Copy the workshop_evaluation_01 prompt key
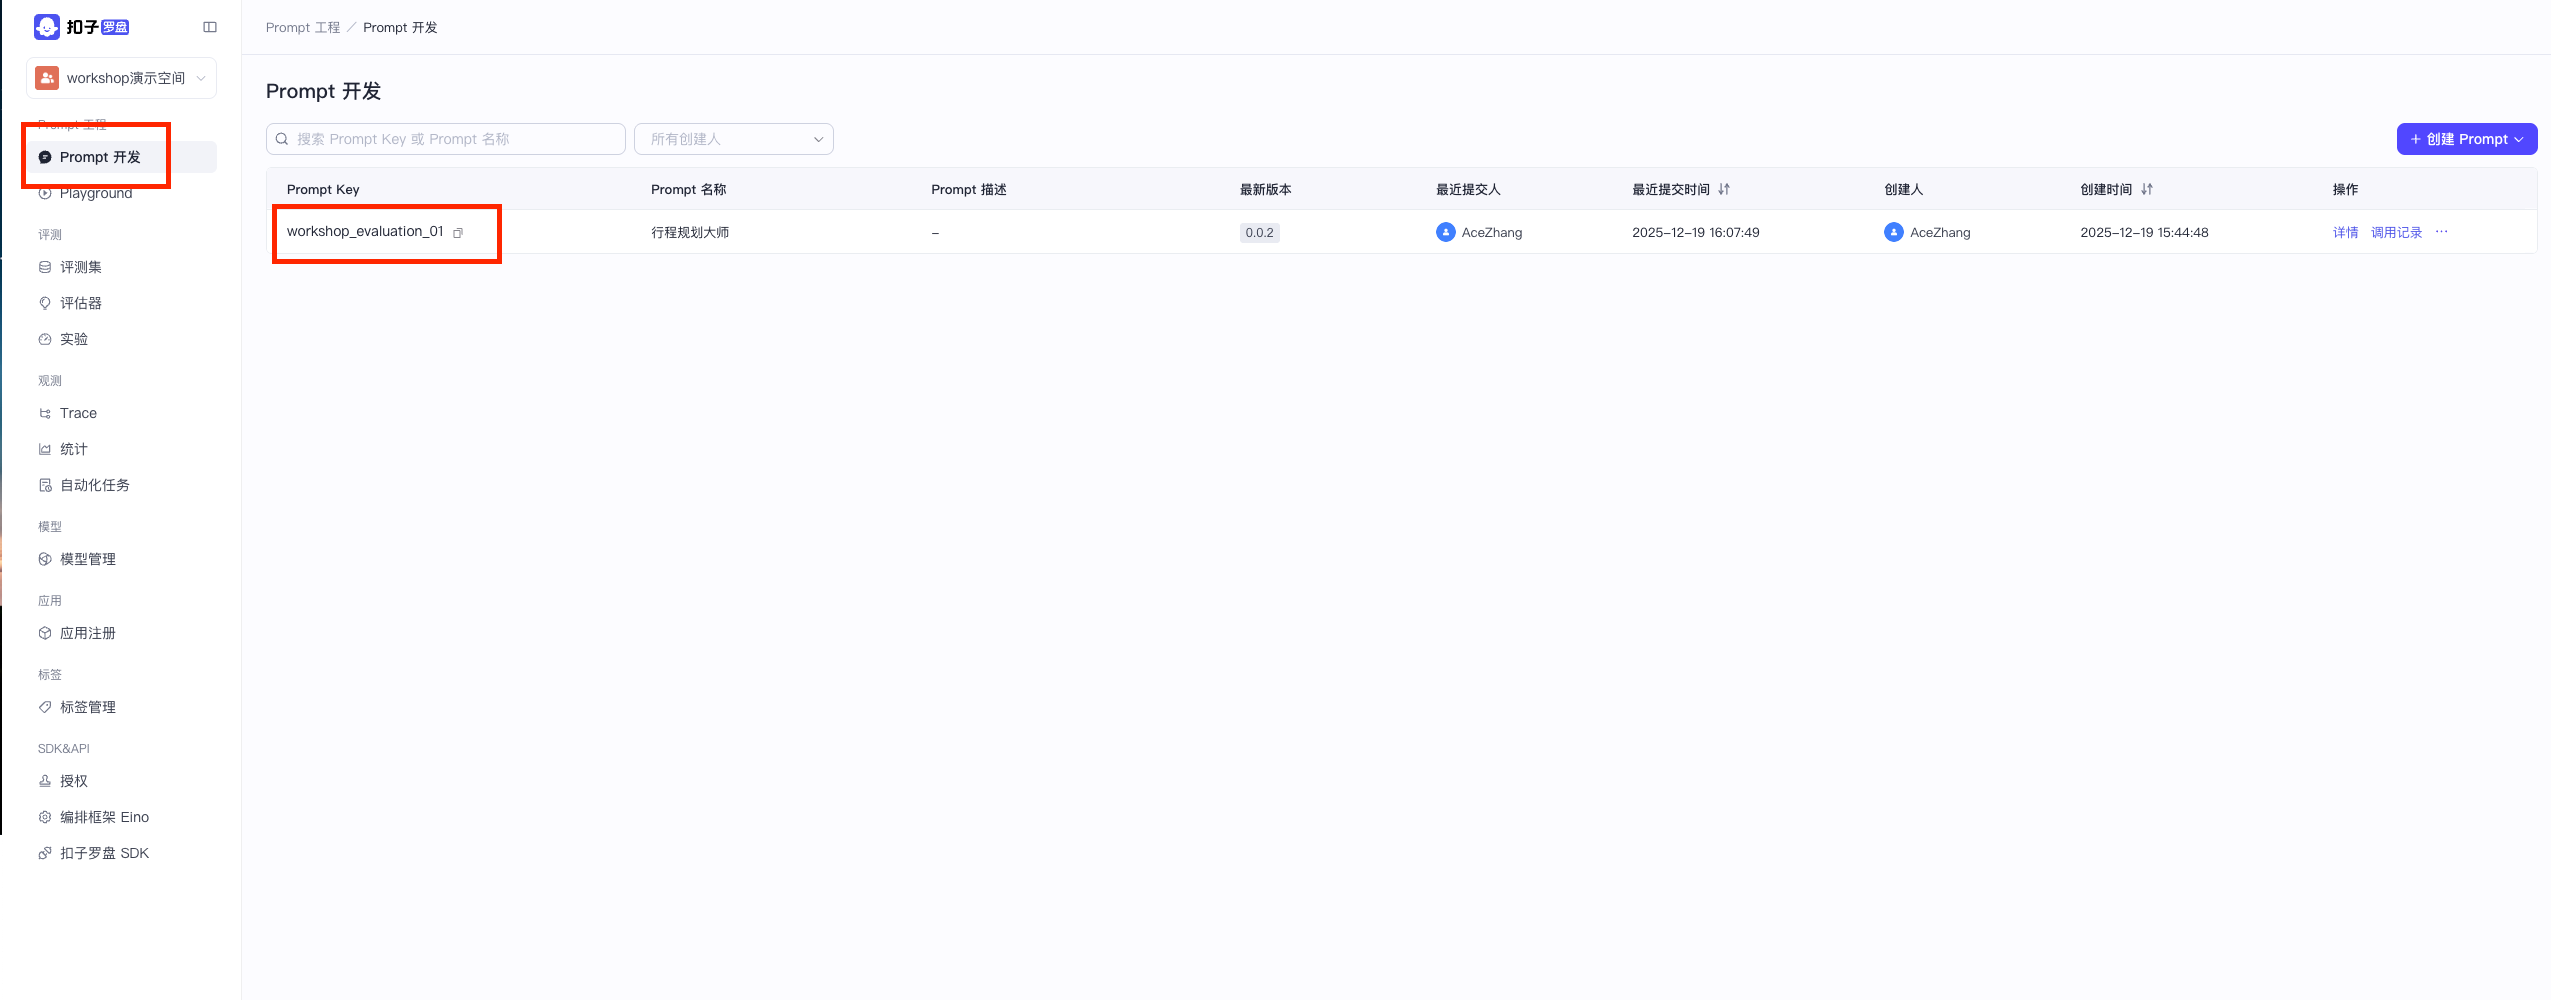Image resolution: width=2551 pixels, height=1000 pixels. [458, 233]
